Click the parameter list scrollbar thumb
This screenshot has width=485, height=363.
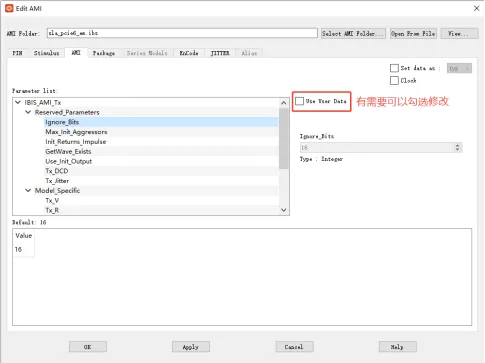tap(284, 138)
